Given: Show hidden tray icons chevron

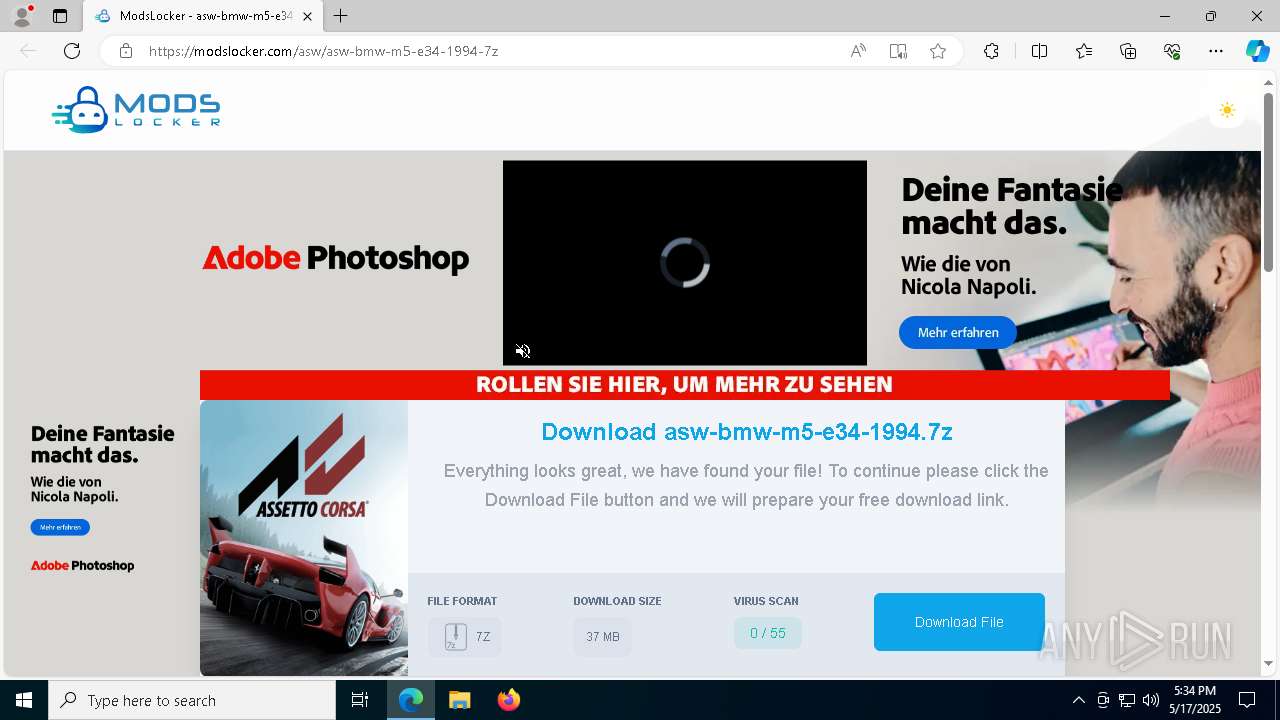Looking at the screenshot, I should tap(1079, 700).
